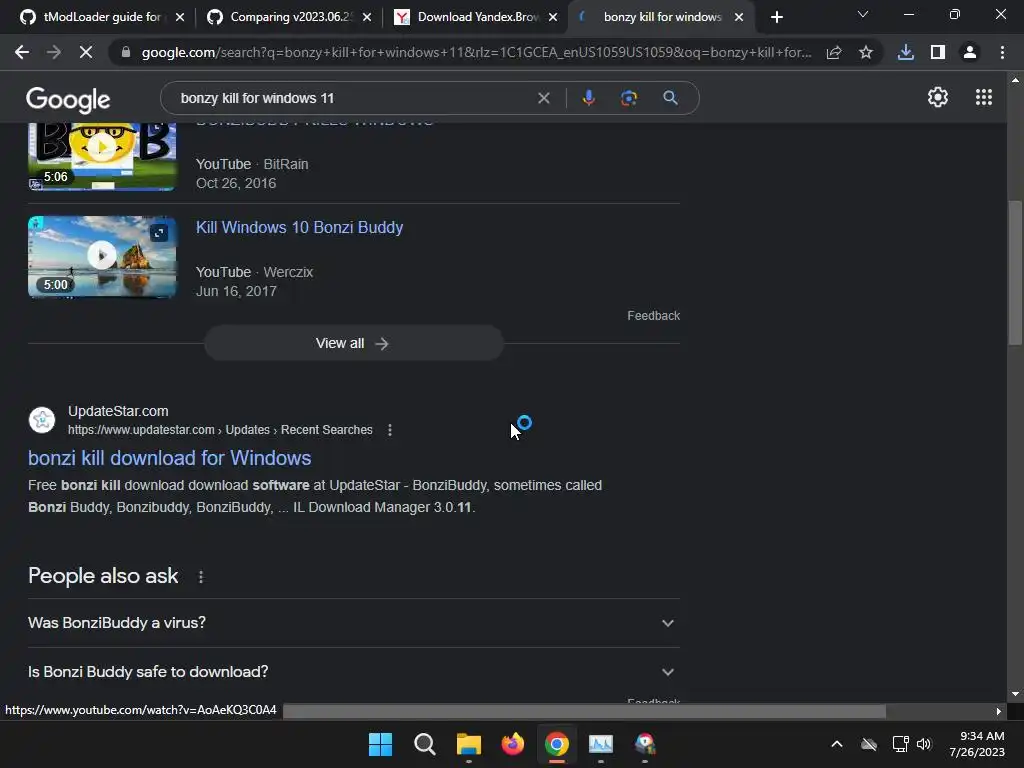The image size is (1024, 768).
Task: Click Chrome icon in taskbar
Action: point(557,744)
